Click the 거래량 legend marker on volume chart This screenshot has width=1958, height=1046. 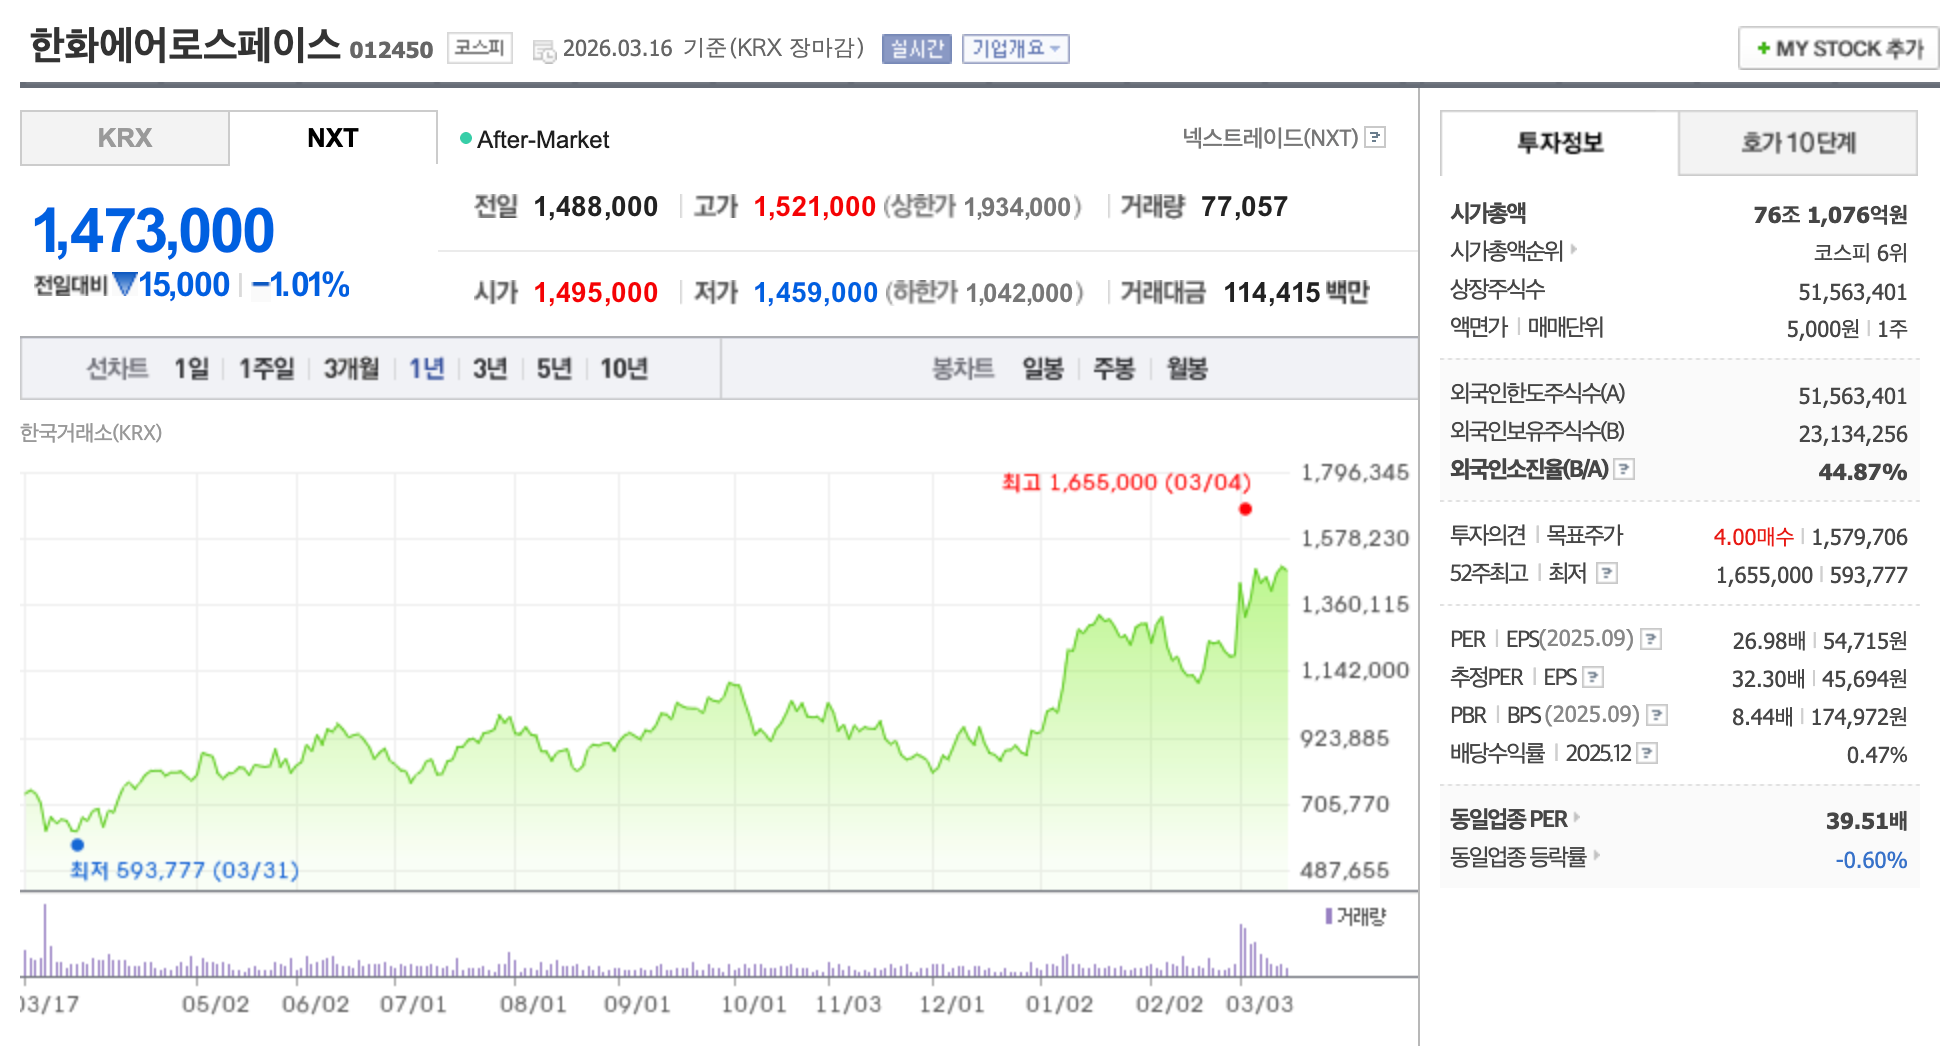1329,916
